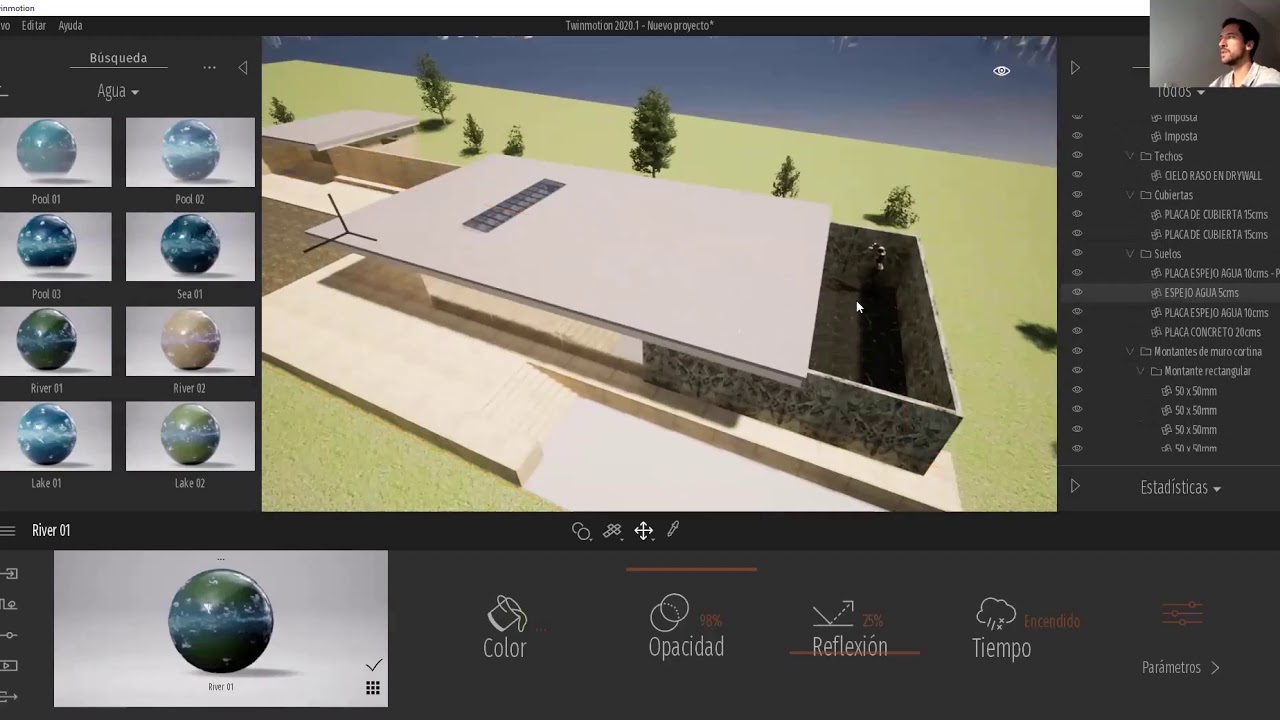The height and width of the screenshot is (720, 1280).
Task: Open the Export dock icon
Action: (9, 696)
